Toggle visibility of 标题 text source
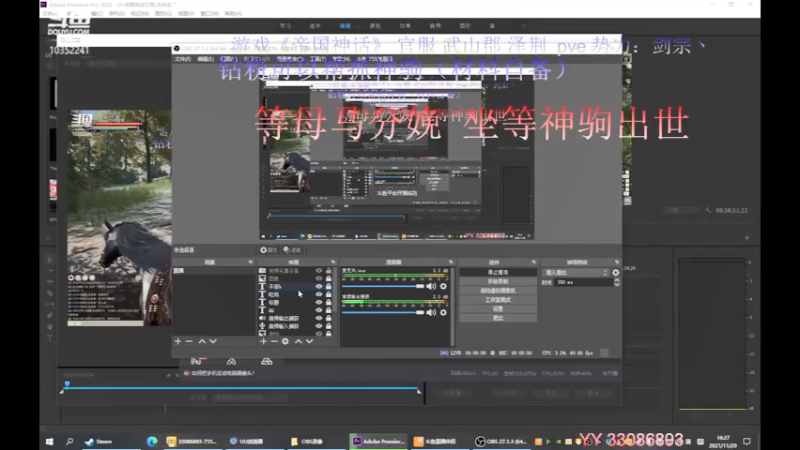Image resolution: width=800 pixels, height=450 pixels. [319, 302]
